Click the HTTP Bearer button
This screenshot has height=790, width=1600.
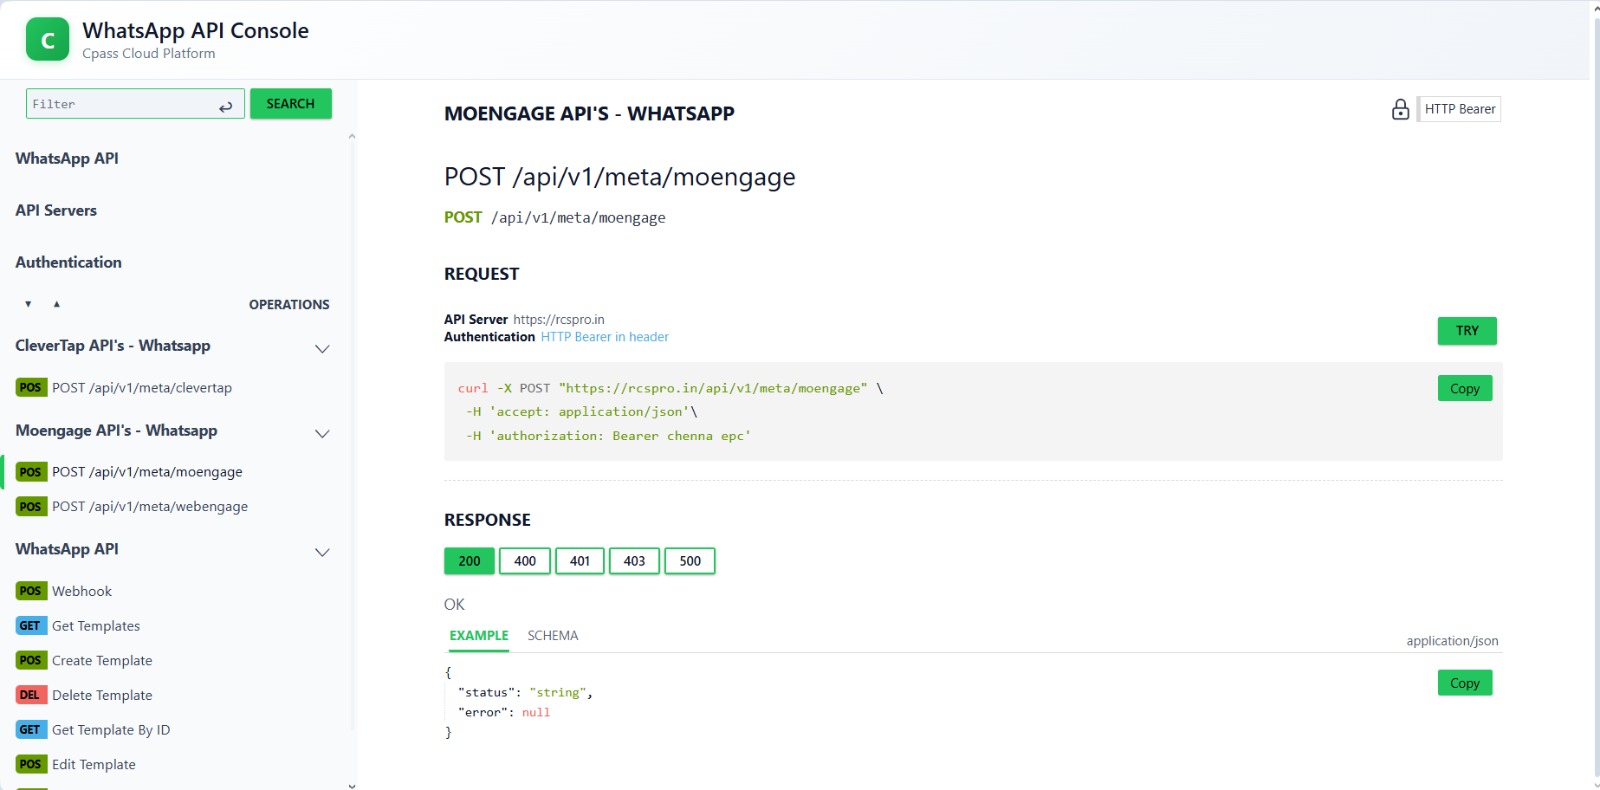(1460, 109)
